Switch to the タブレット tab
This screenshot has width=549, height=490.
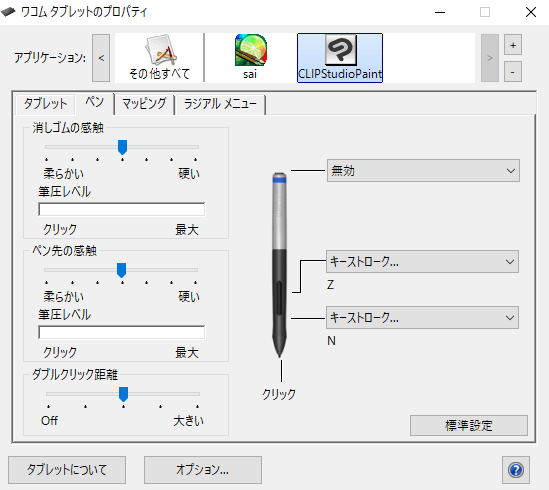[x=45, y=104]
